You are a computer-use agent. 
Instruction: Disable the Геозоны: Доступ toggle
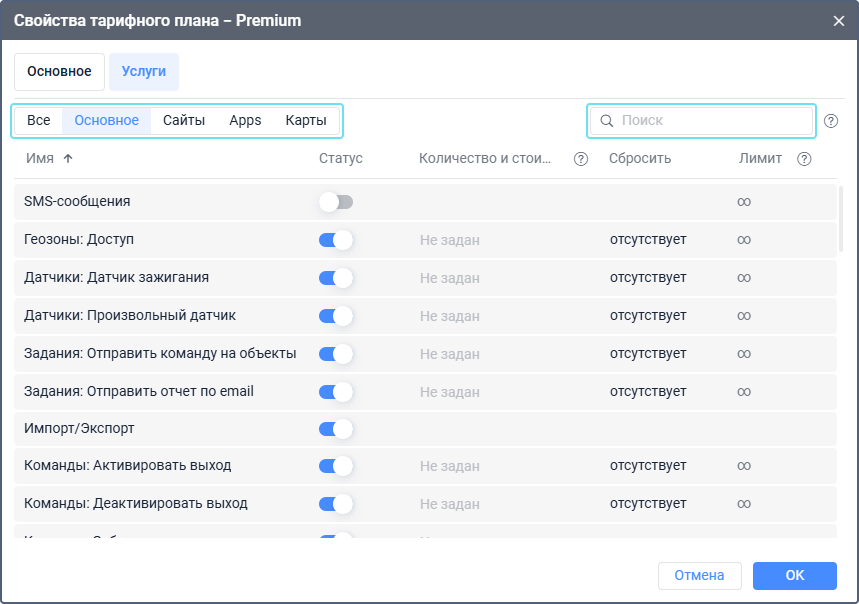click(x=336, y=240)
